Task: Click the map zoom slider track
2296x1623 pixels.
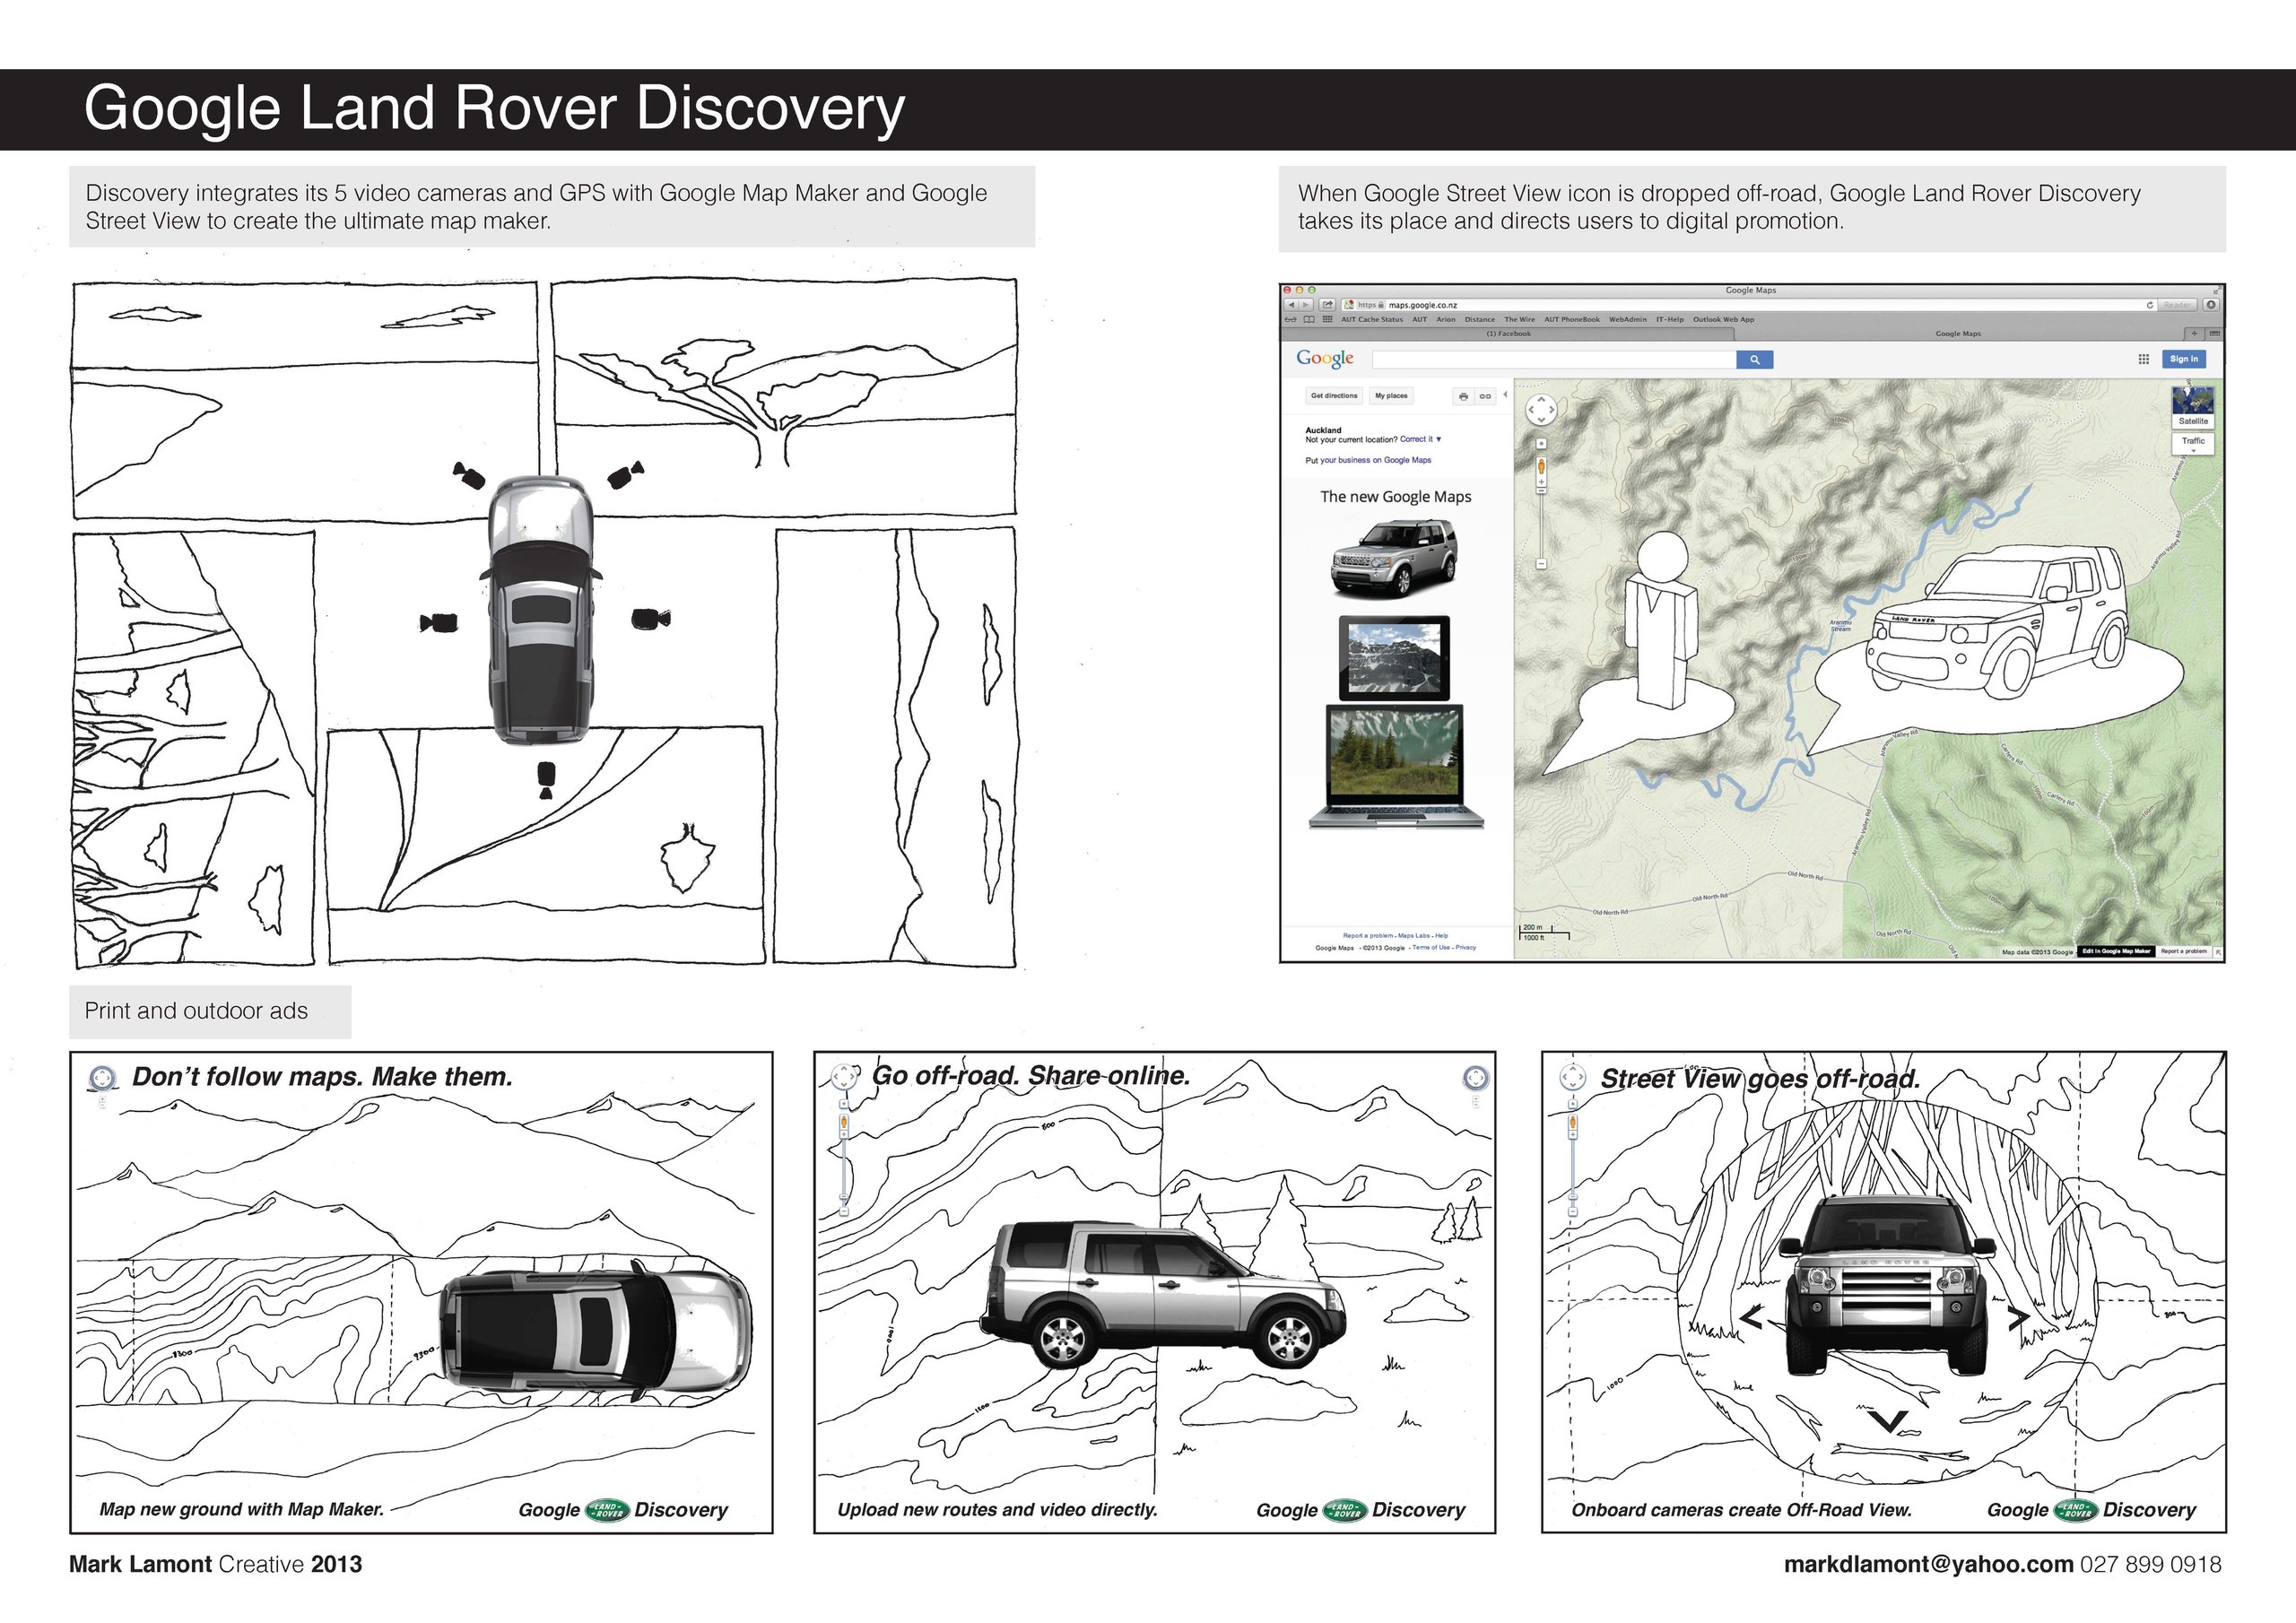Action: point(1541,527)
